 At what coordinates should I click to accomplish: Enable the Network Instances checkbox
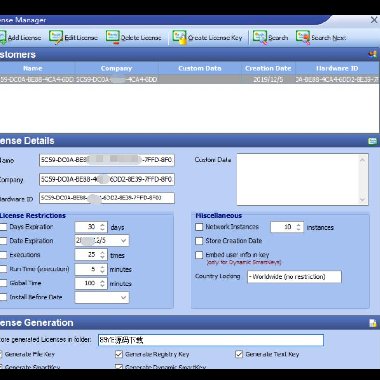coord(199,227)
